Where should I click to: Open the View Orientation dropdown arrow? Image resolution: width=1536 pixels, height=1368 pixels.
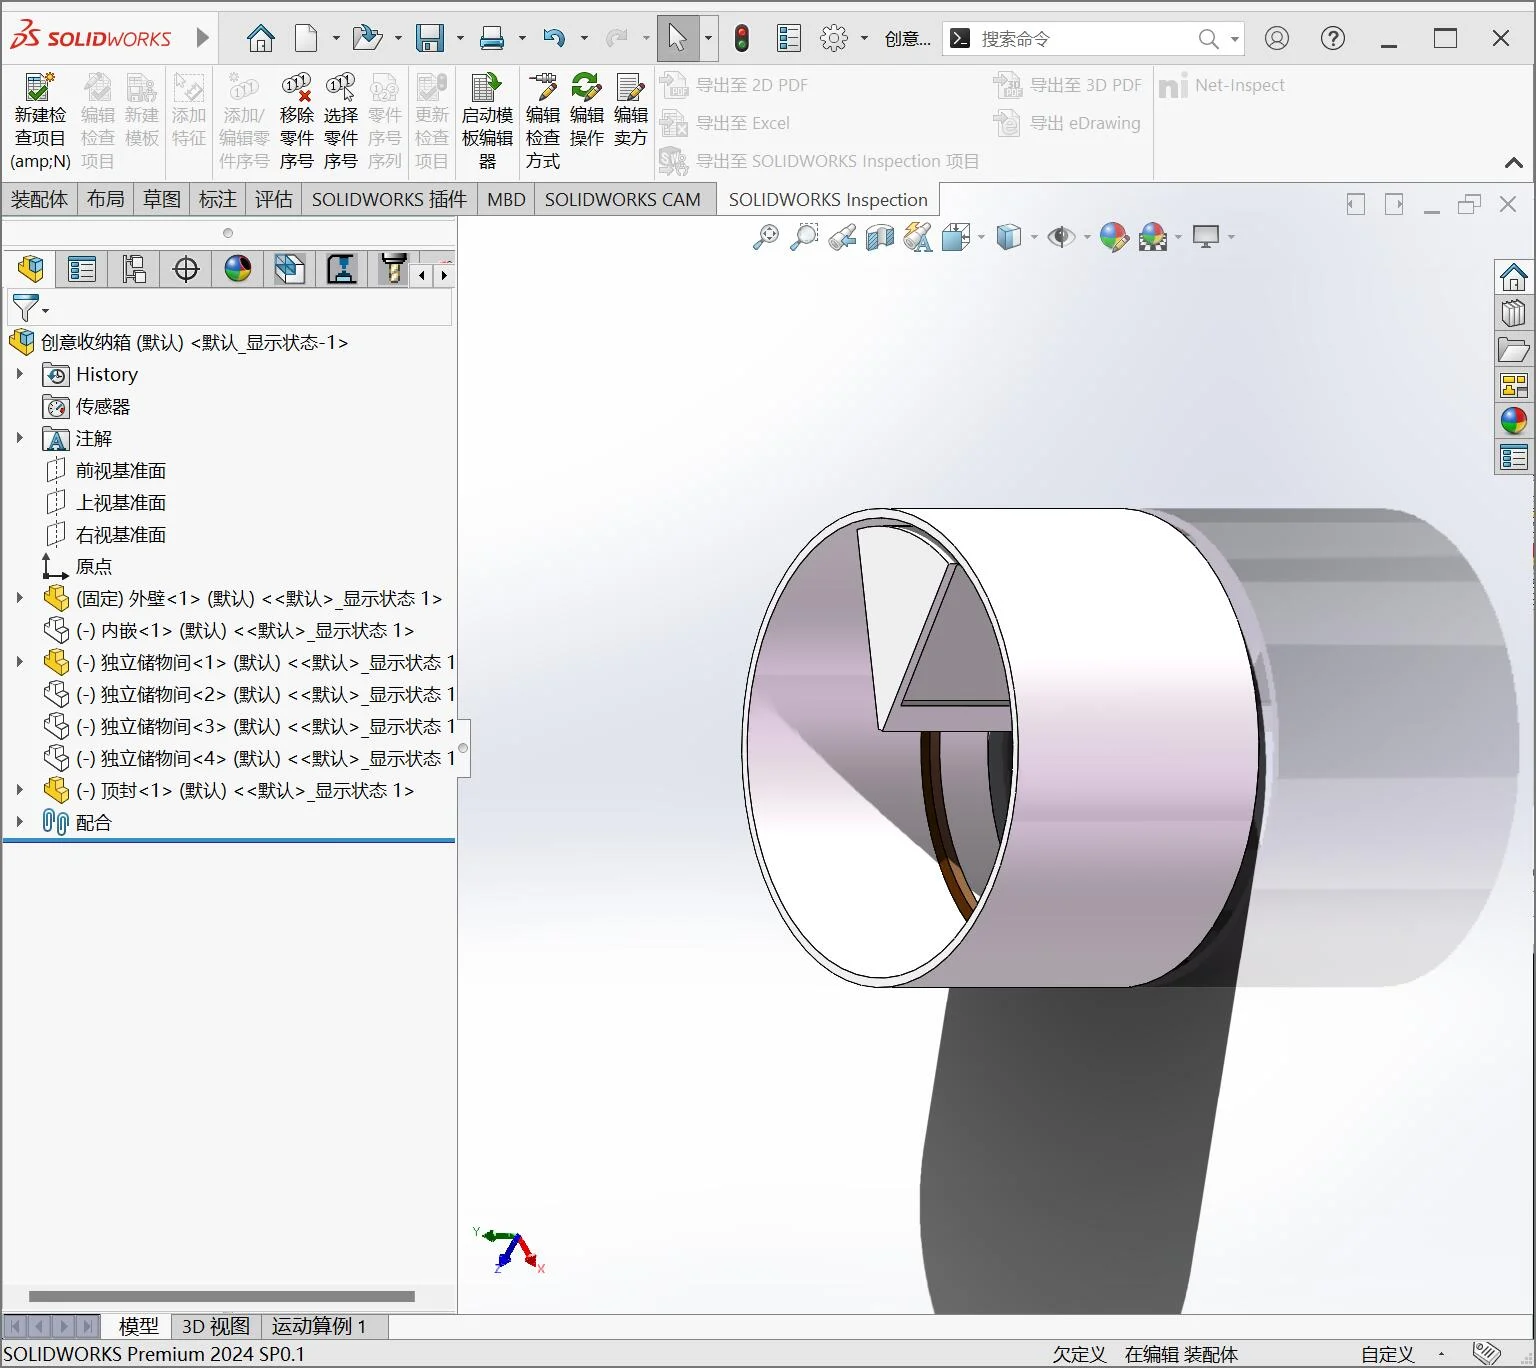click(1032, 237)
